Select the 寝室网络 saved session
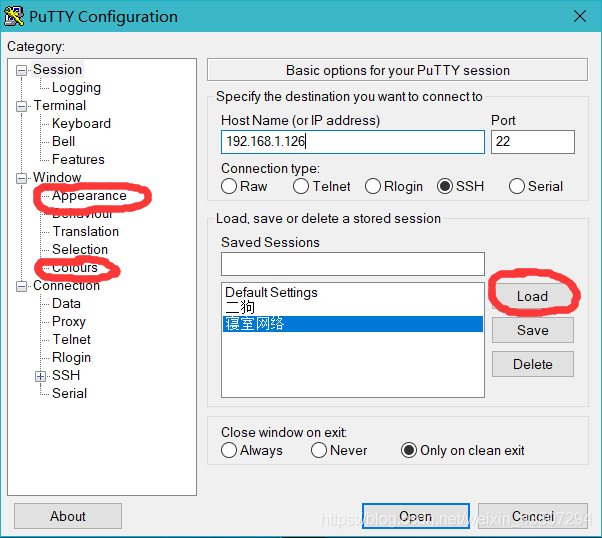 tap(352, 324)
